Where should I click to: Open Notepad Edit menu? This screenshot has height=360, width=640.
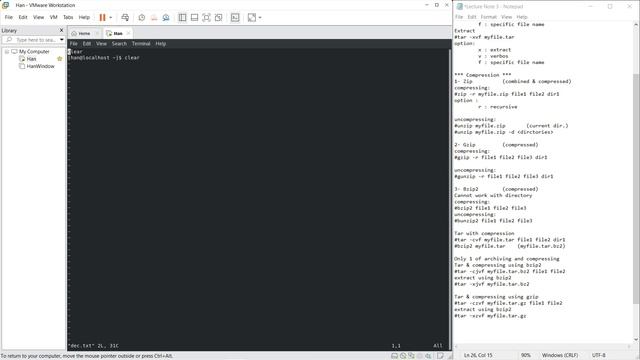tap(472, 17)
